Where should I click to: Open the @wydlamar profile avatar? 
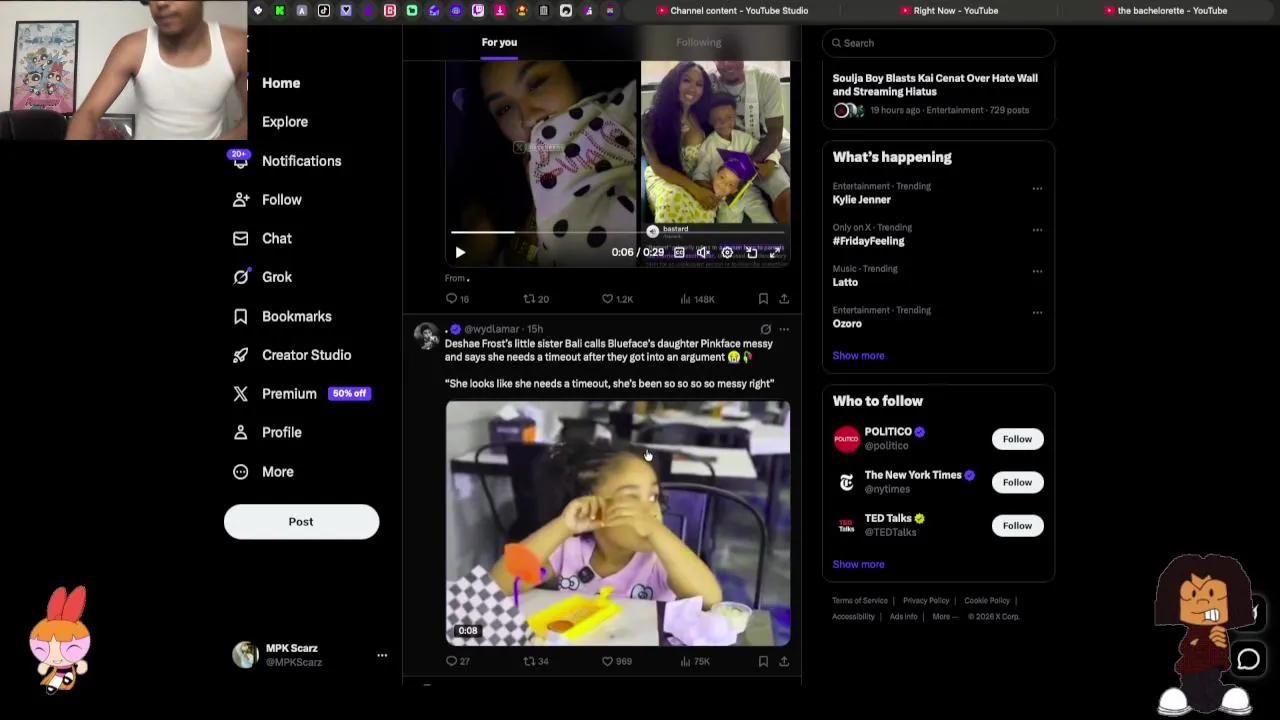(x=427, y=335)
